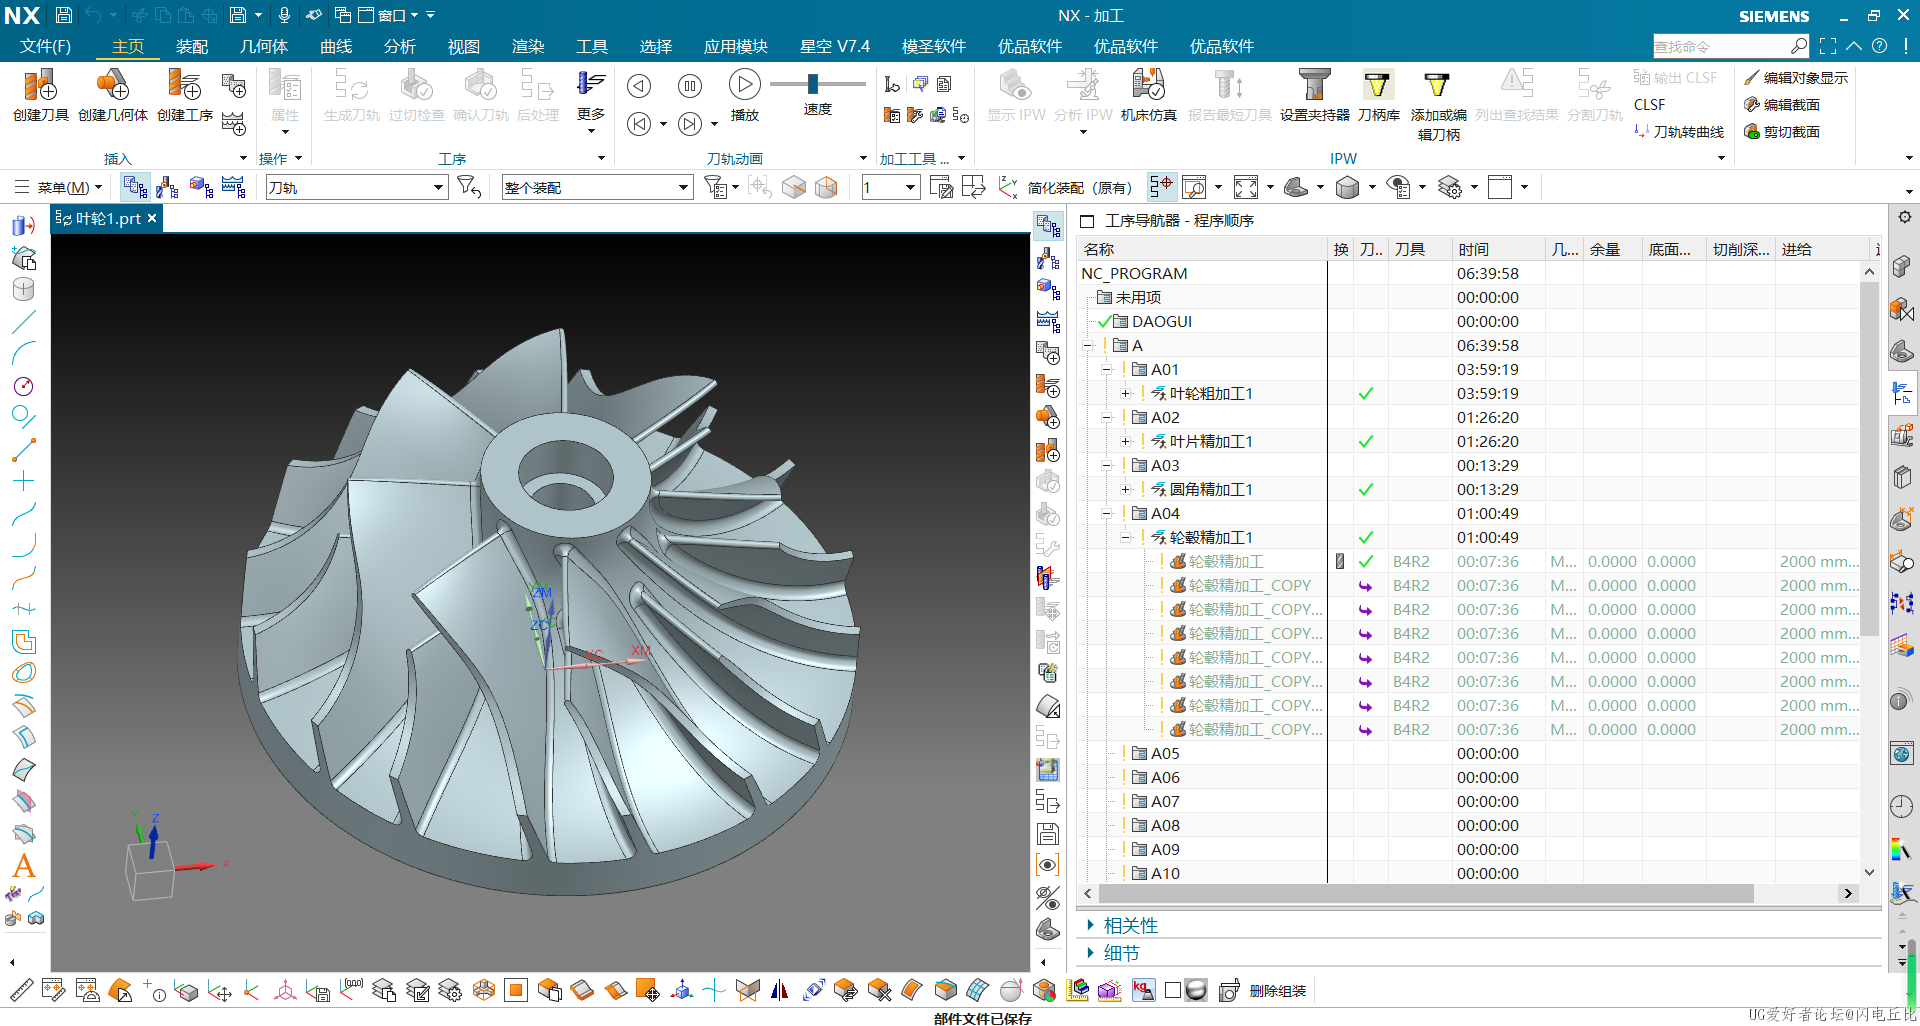1920x1026 pixels.
Task: Toggle the Operation Navigator header checkbox
Action: click(1088, 220)
